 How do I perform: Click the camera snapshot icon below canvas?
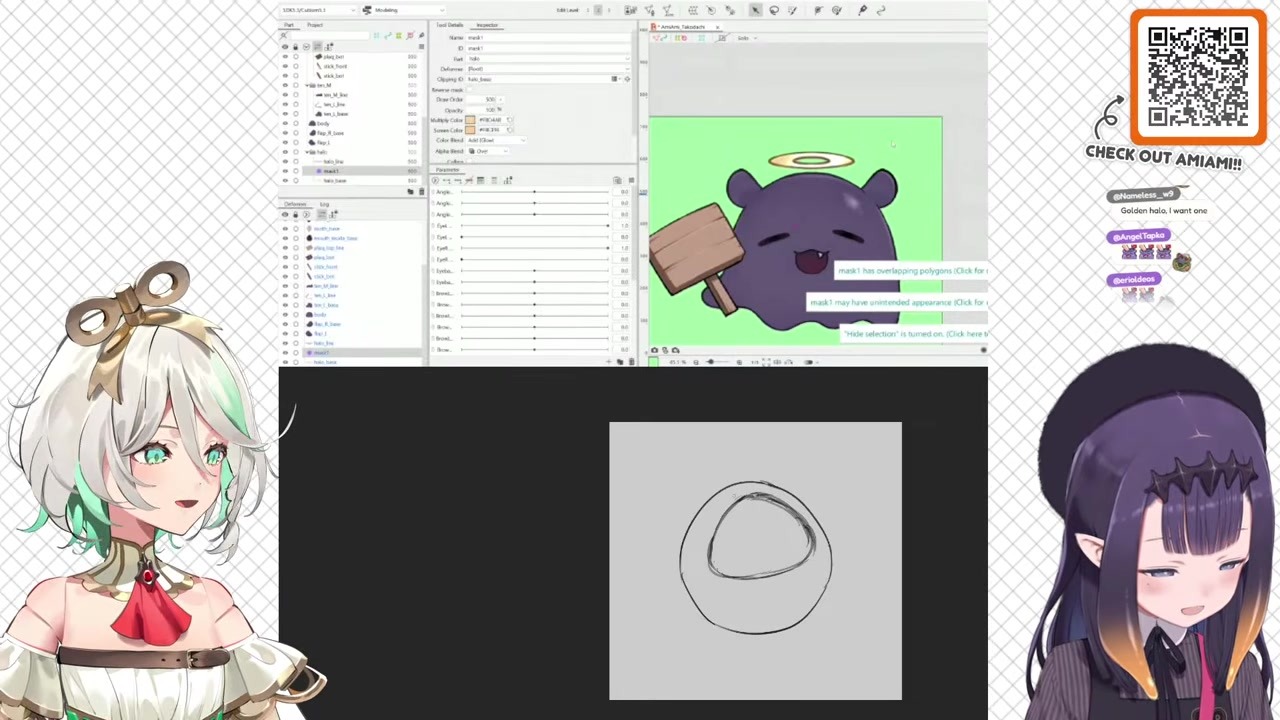pos(654,351)
